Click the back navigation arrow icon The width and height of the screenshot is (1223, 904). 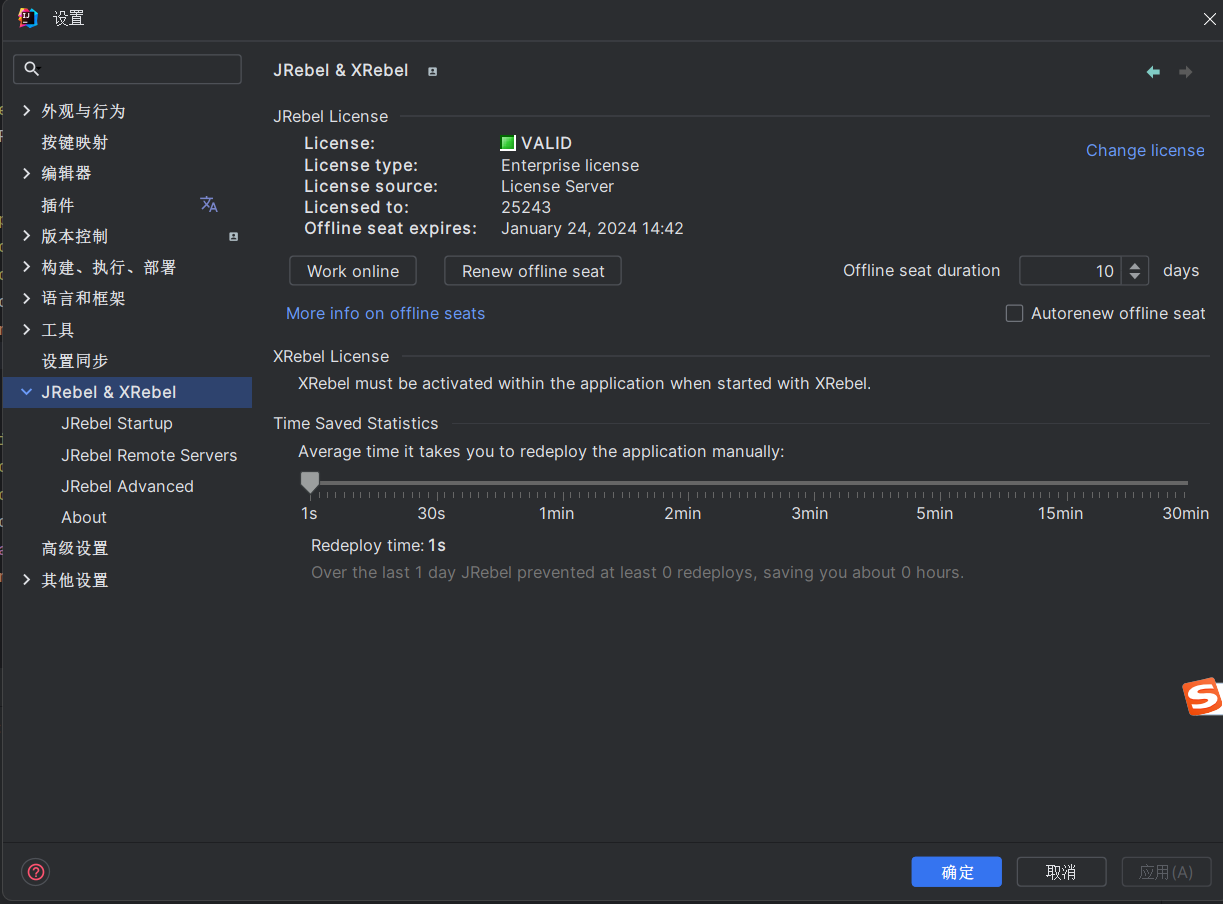click(1153, 72)
